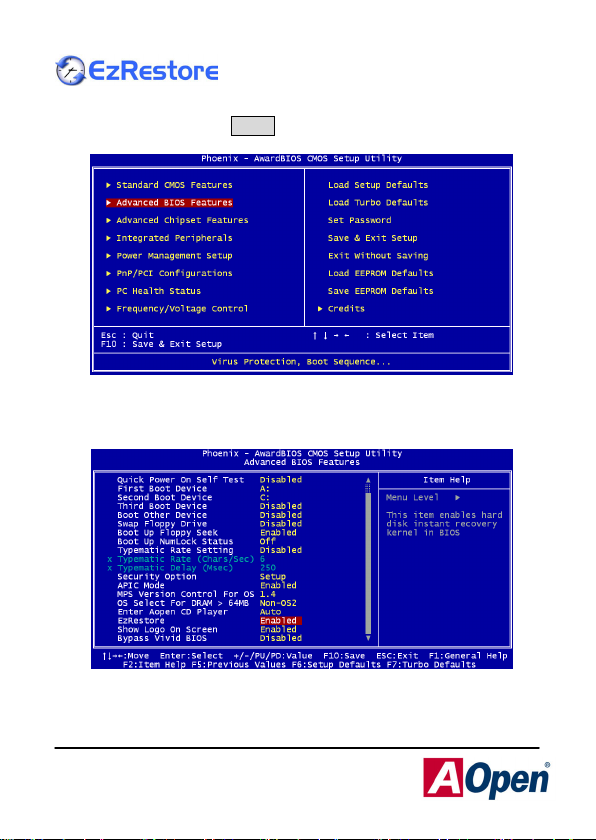This screenshot has height=840, width=596.
Task: Open the First Boot Device A: value
Action: (x=265, y=489)
